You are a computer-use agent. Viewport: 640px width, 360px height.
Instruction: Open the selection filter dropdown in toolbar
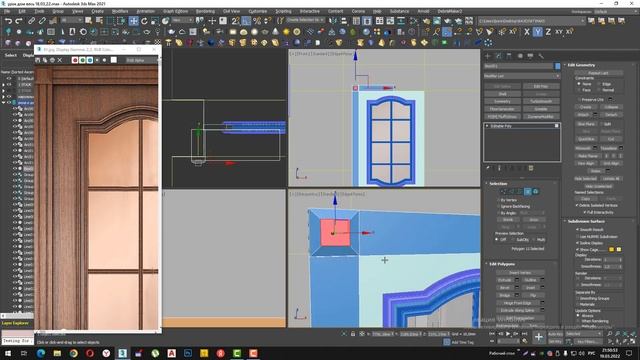(x=71, y=20)
